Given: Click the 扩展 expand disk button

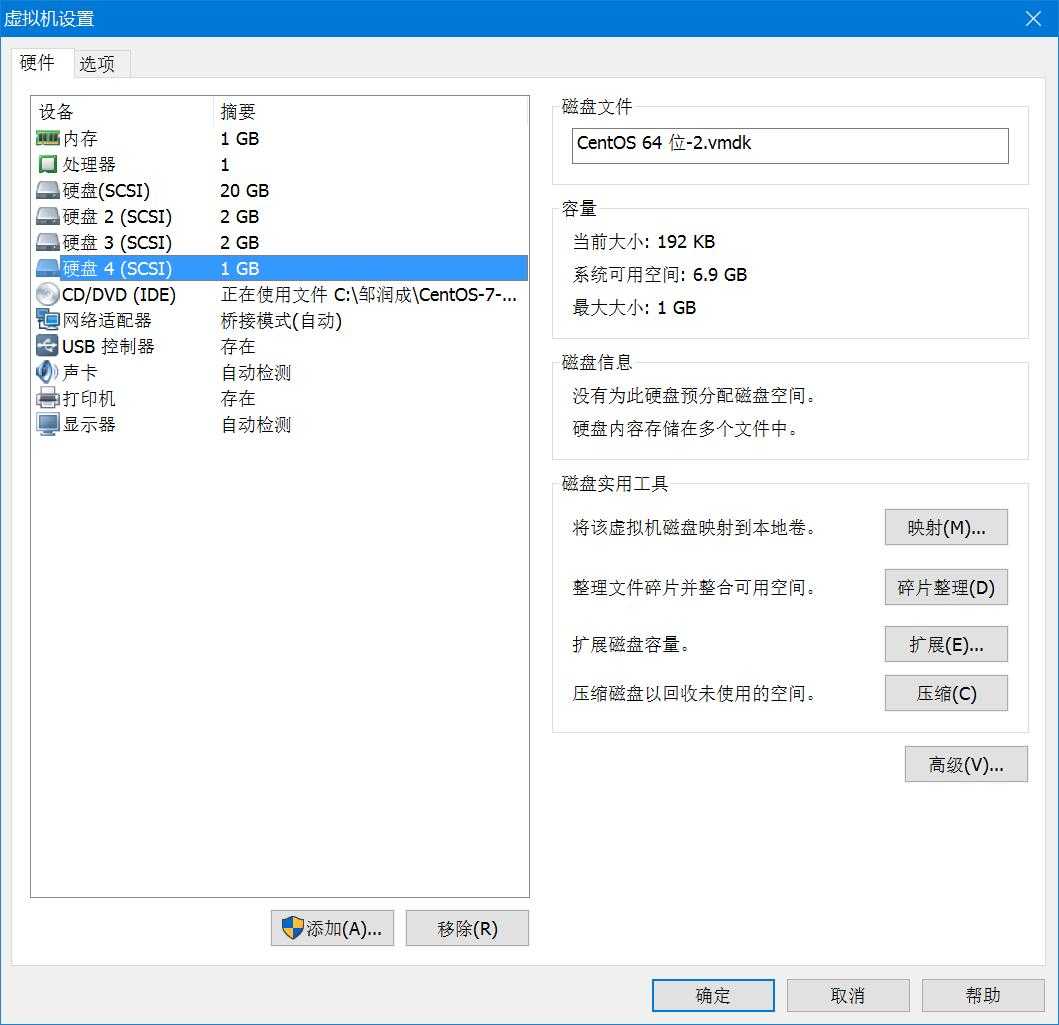Looking at the screenshot, I should pyautogui.click(x=945, y=644).
